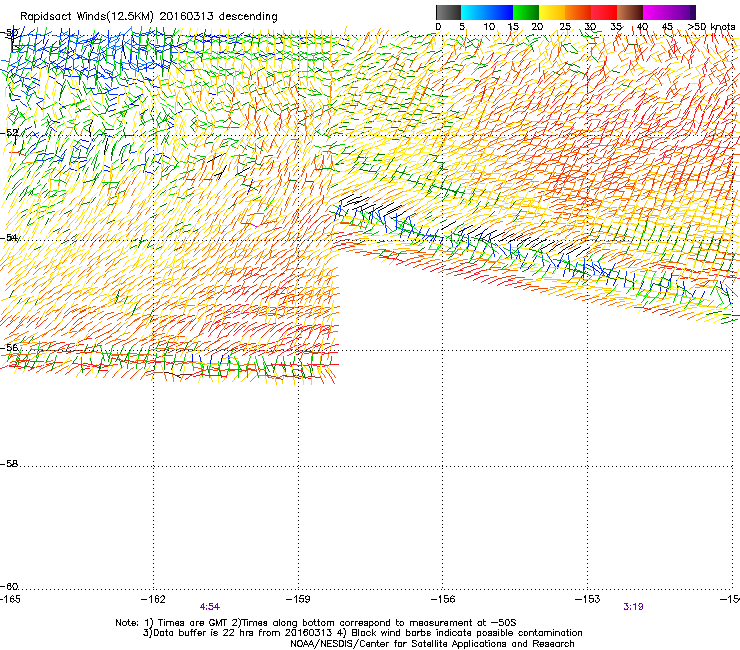740x650 pixels.
Task: Click the '-60' latitude axis label
Action: (9, 587)
